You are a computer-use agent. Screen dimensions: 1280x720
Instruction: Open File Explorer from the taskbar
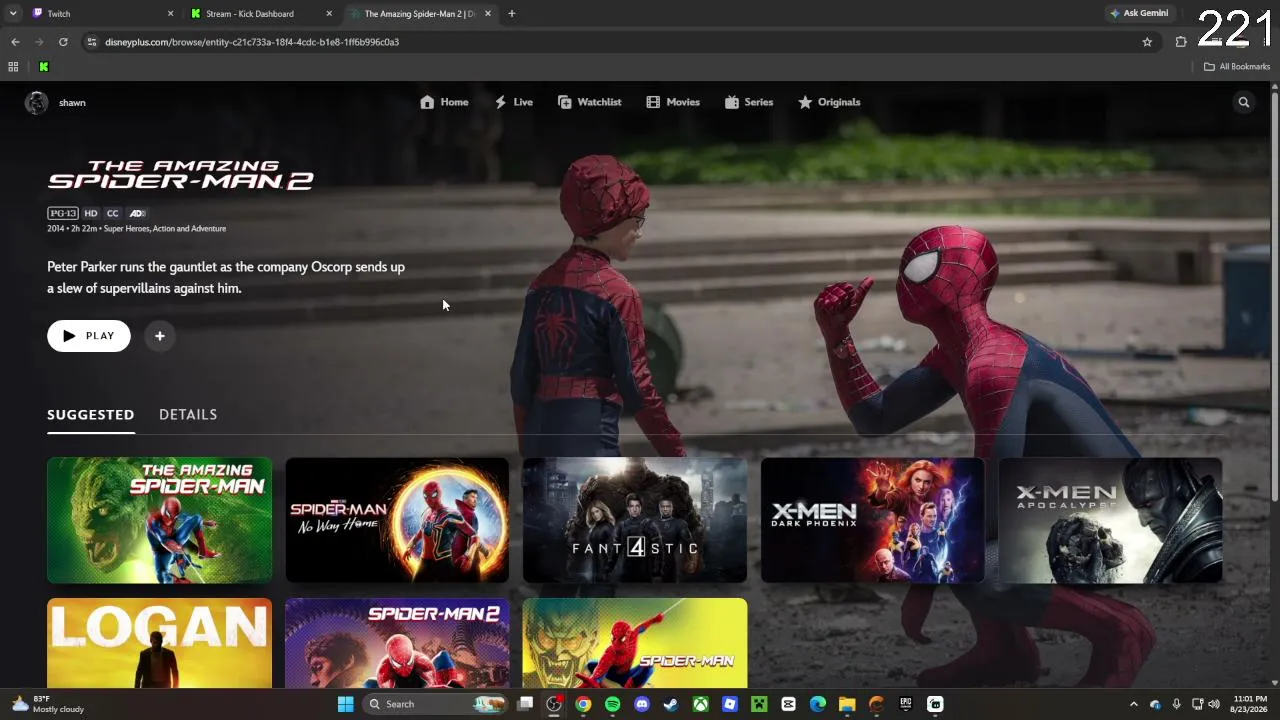pyautogui.click(x=847, y=704)
